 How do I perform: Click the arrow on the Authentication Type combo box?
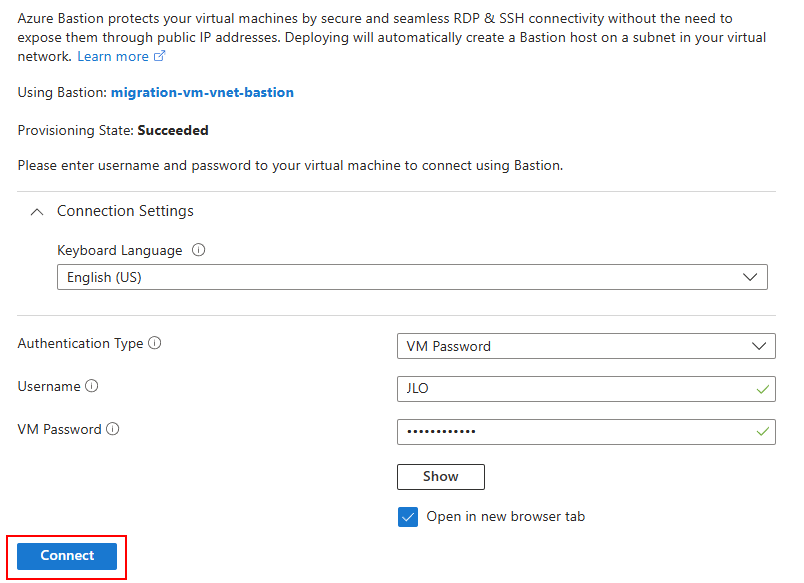[758, 346]
